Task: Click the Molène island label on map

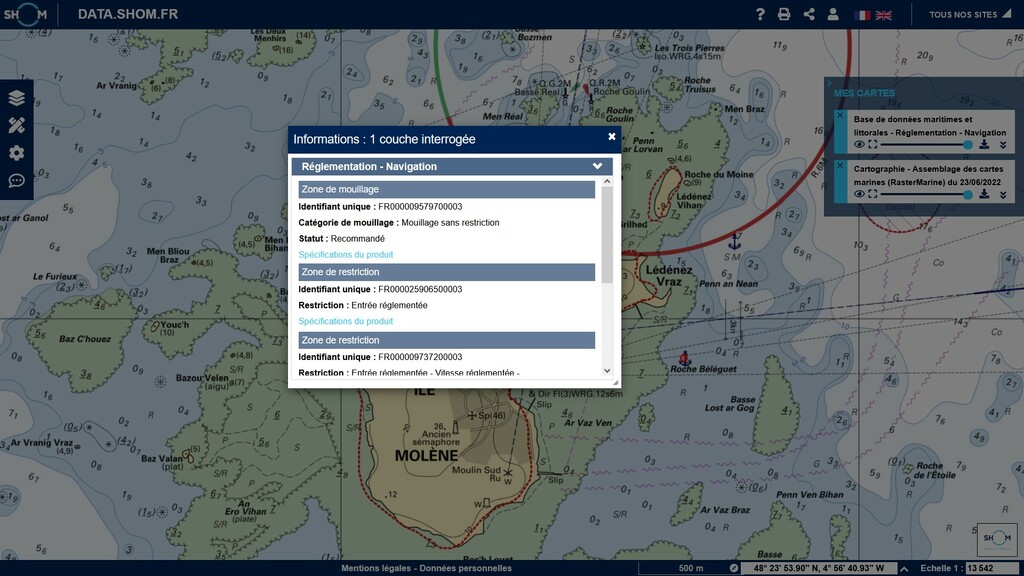Action: pyautogui.click(x=426, y=456)
